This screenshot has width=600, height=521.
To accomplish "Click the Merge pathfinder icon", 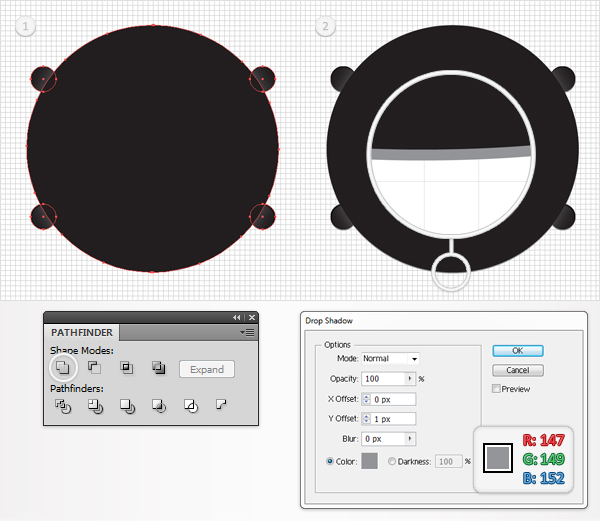I will [x=127, y=406].
